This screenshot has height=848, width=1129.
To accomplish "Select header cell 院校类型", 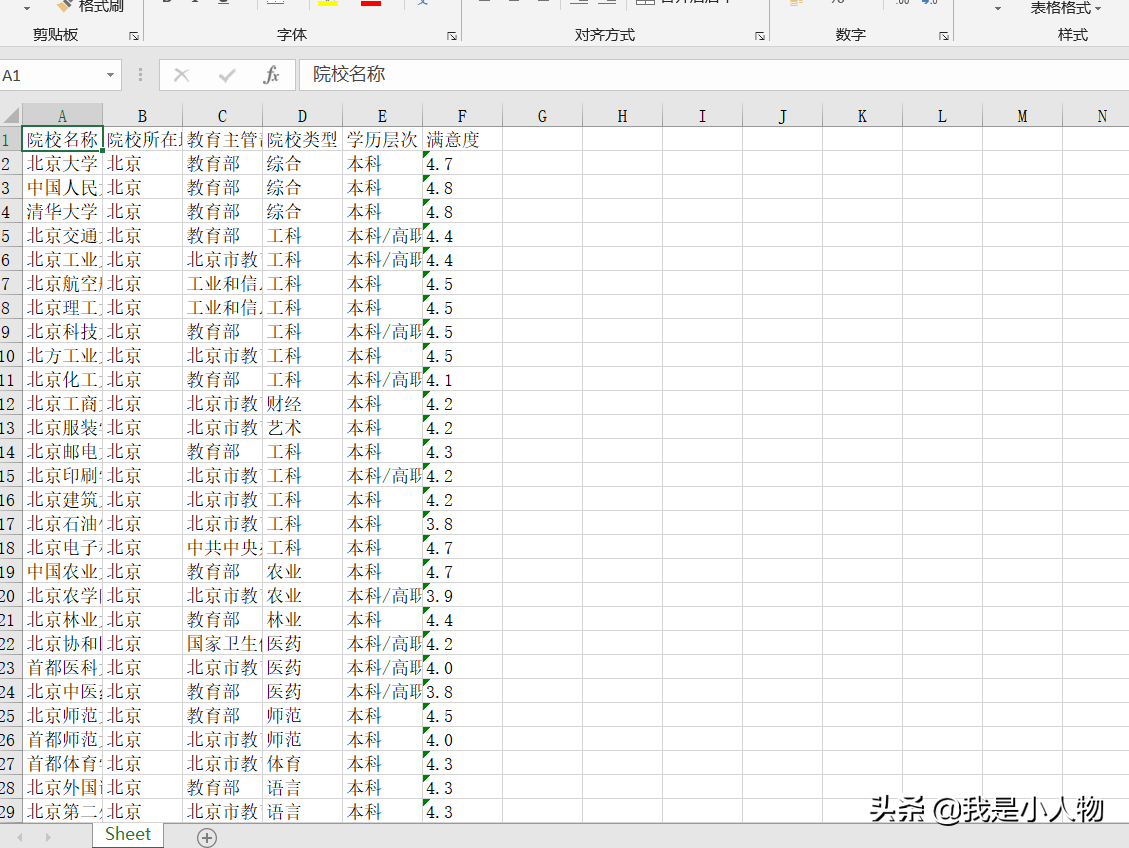I will pos(302,140).
